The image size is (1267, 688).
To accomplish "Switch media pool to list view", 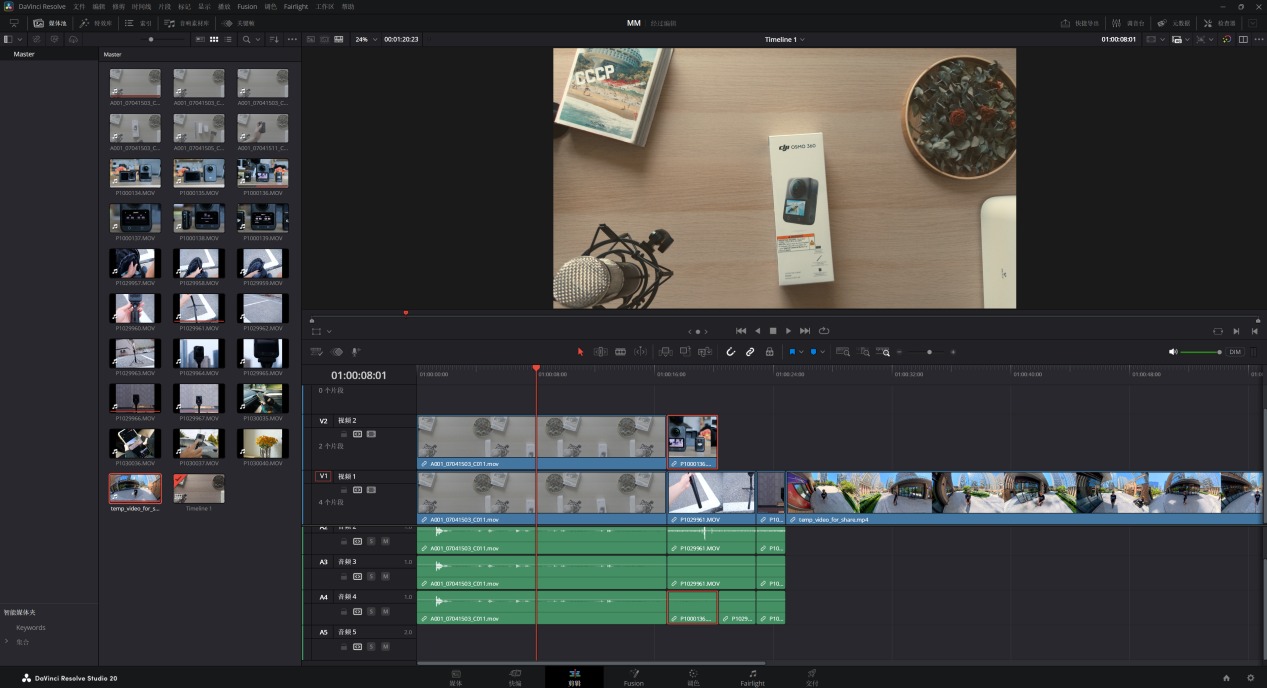I will pyautogui.click(x=228, y=39).
